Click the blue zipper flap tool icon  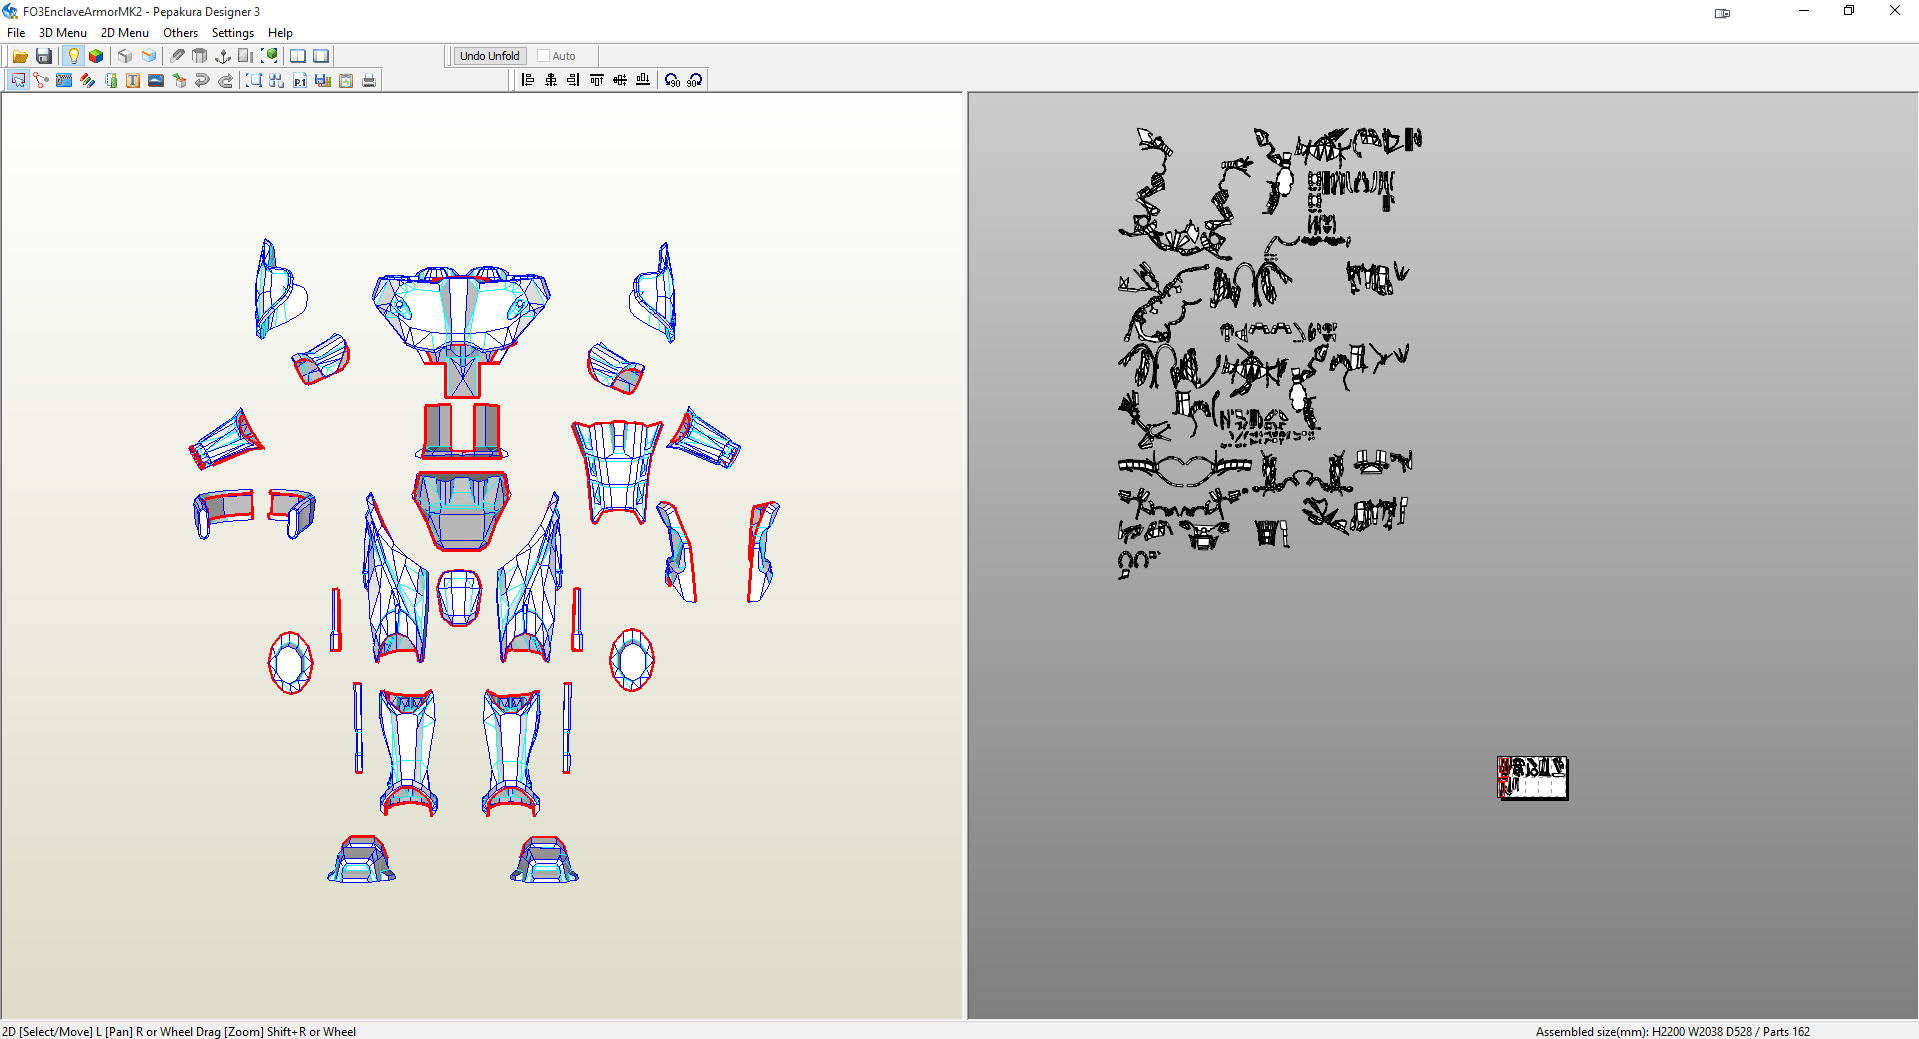64,80
